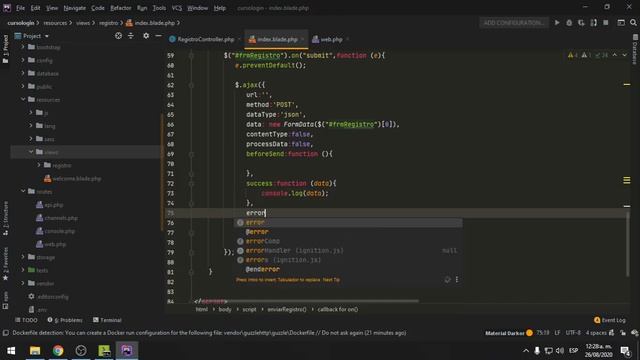The image size is (640, 360).
Task: Click the Debug bug icon in toolbar
Action: coord(569,23)
